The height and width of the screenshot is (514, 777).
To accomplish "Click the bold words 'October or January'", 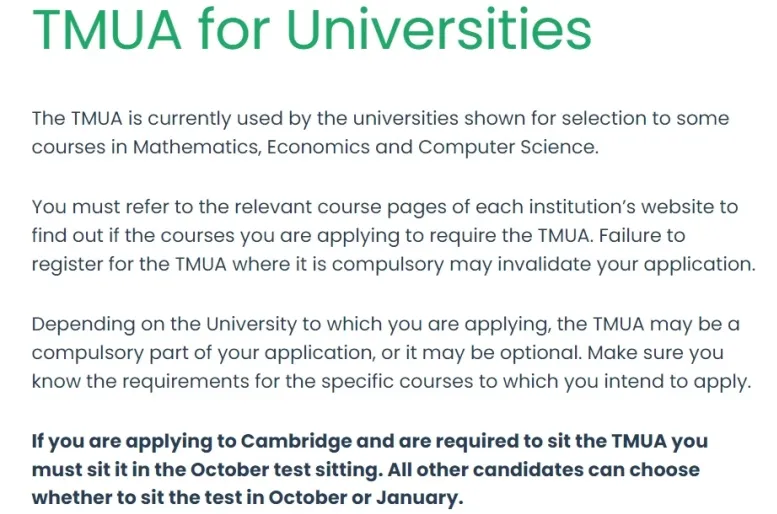I will pos(366,498).
